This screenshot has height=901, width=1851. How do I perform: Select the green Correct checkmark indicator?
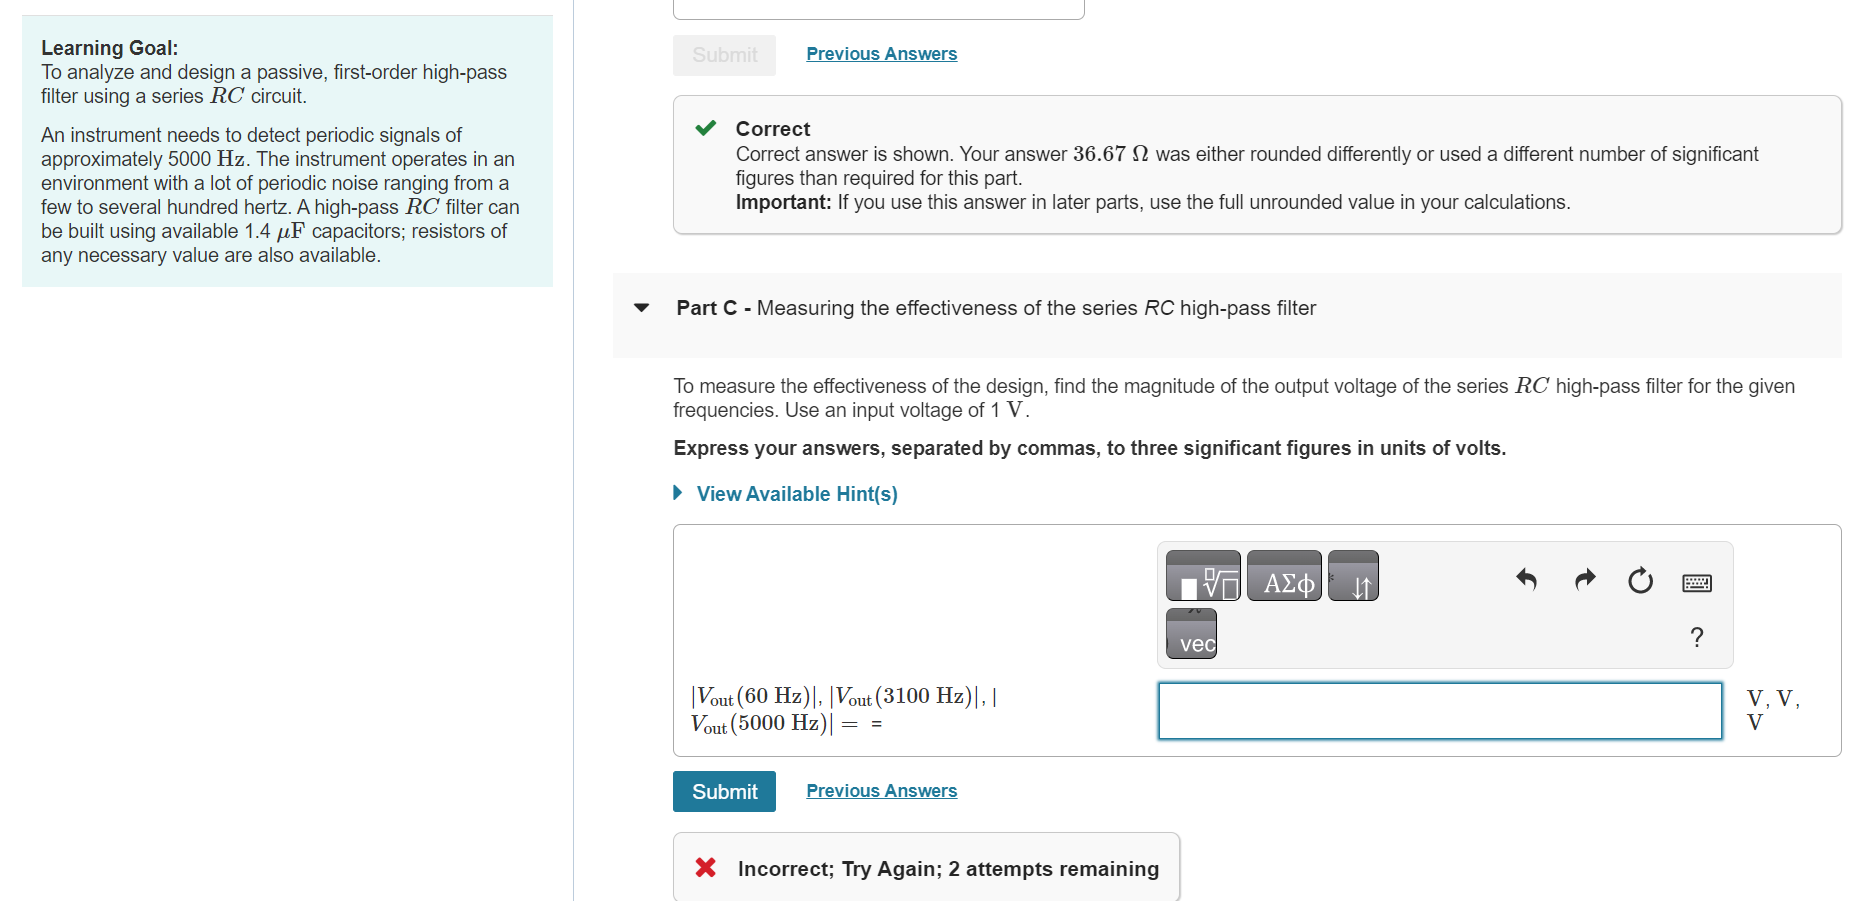pyautogui.click(x=706, y=128)
